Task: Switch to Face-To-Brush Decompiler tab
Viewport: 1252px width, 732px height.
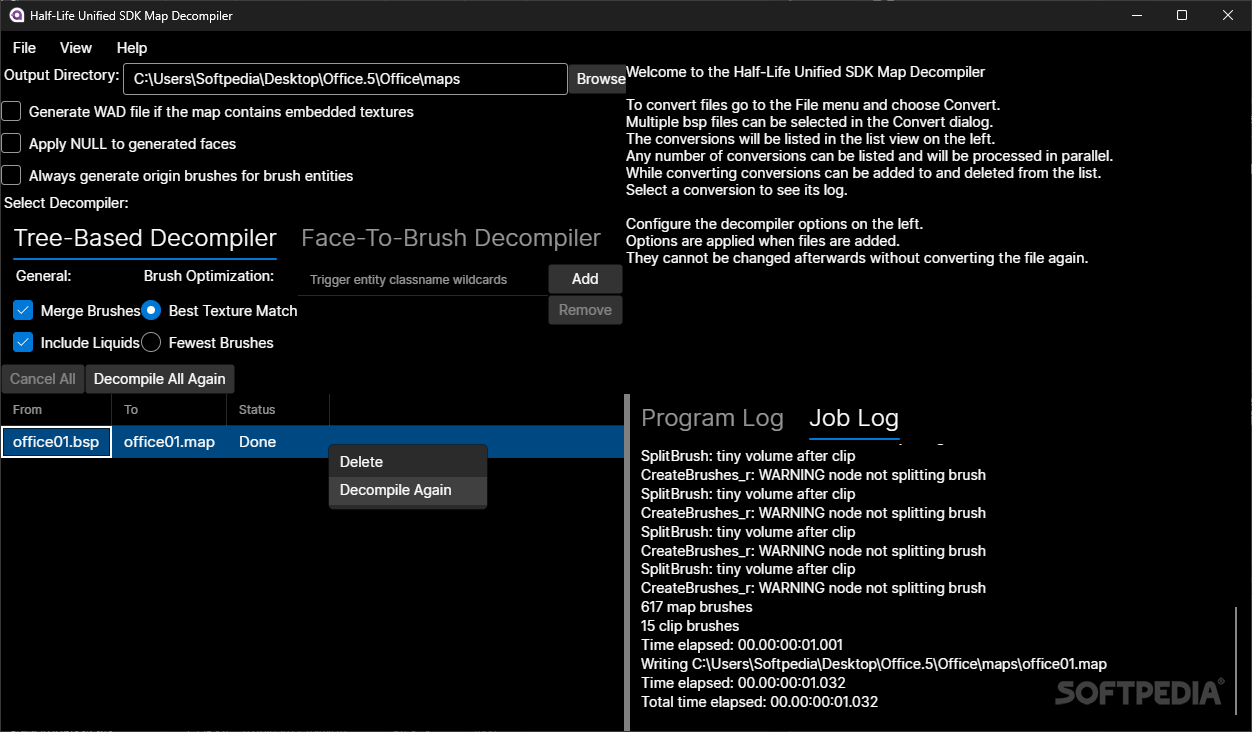Action: (451, 238)
